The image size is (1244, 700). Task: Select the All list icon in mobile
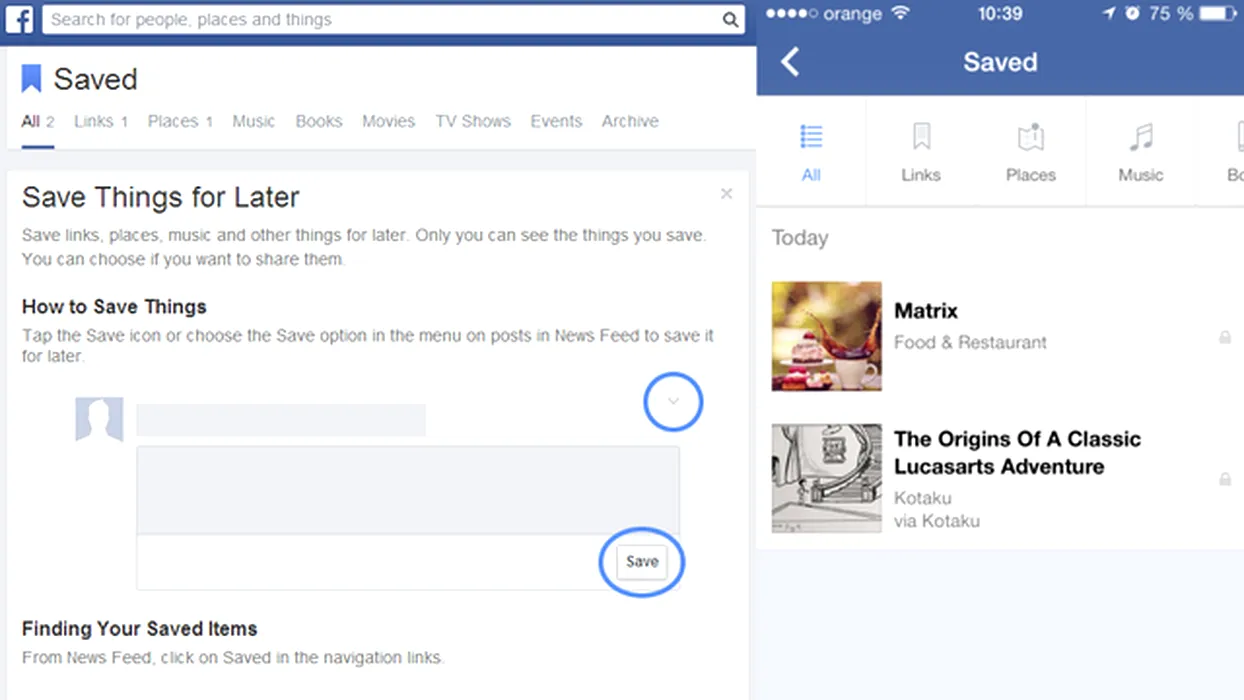pos(811,137)
